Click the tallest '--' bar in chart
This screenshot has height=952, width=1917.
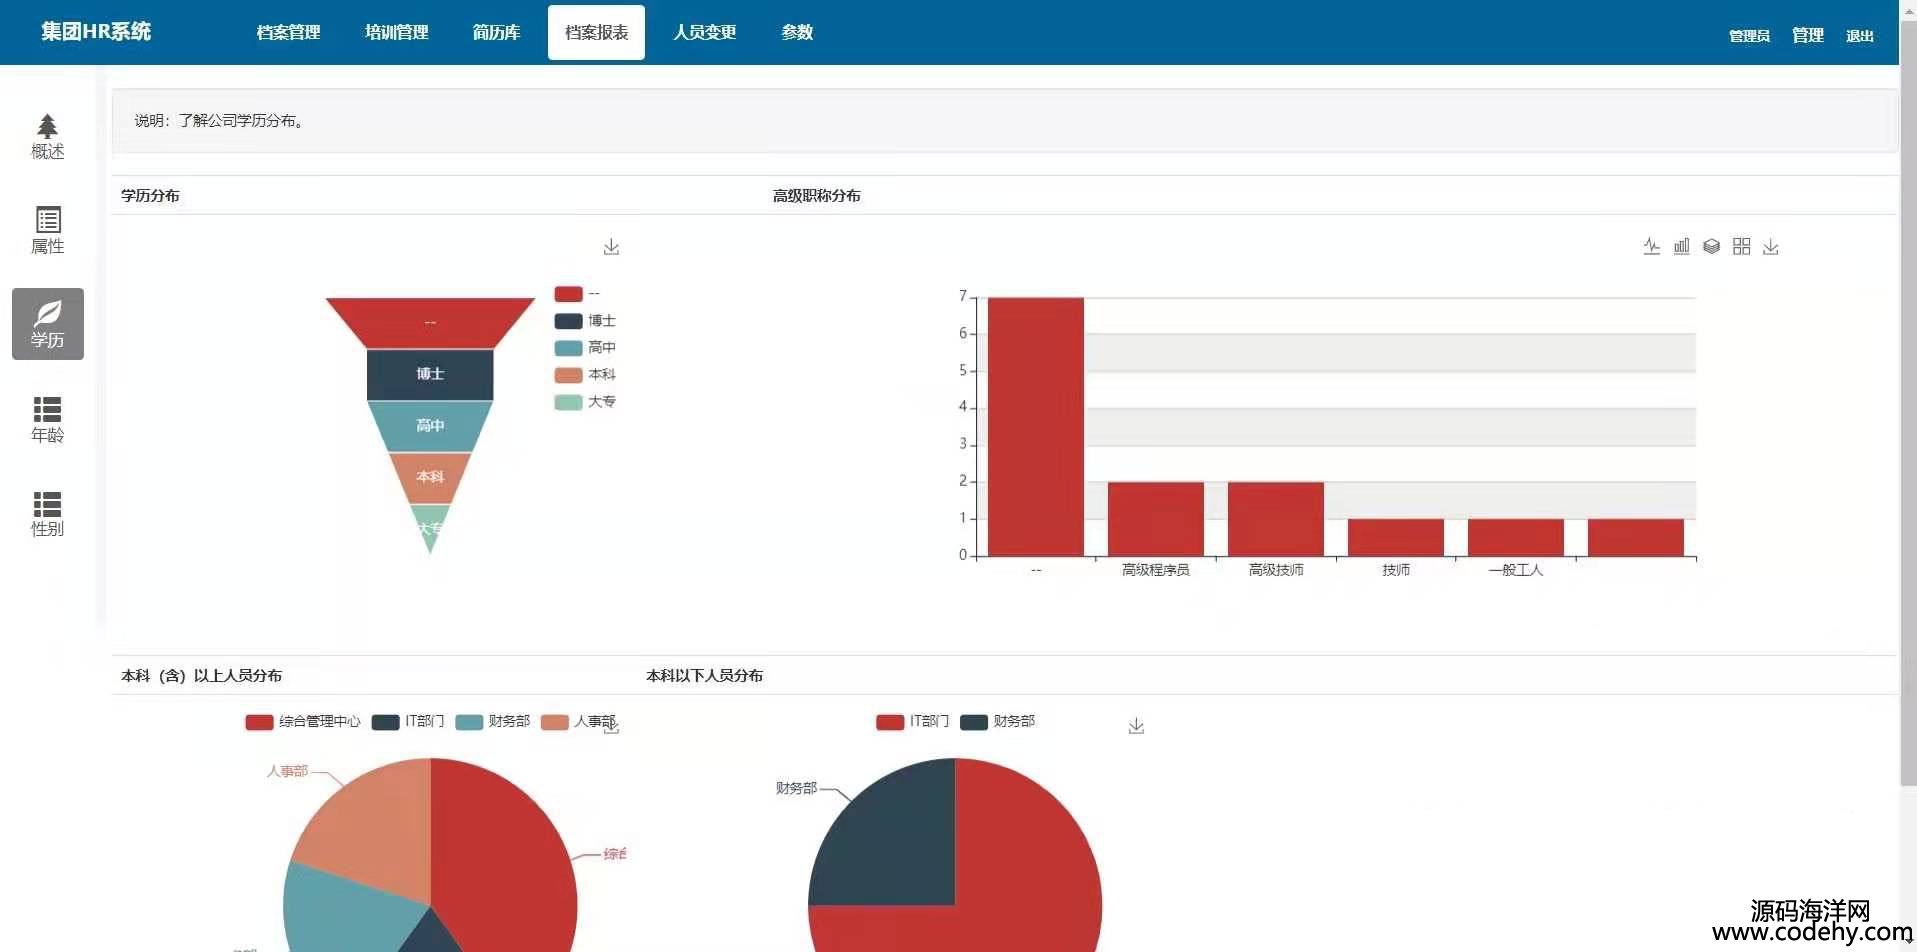1036,426
